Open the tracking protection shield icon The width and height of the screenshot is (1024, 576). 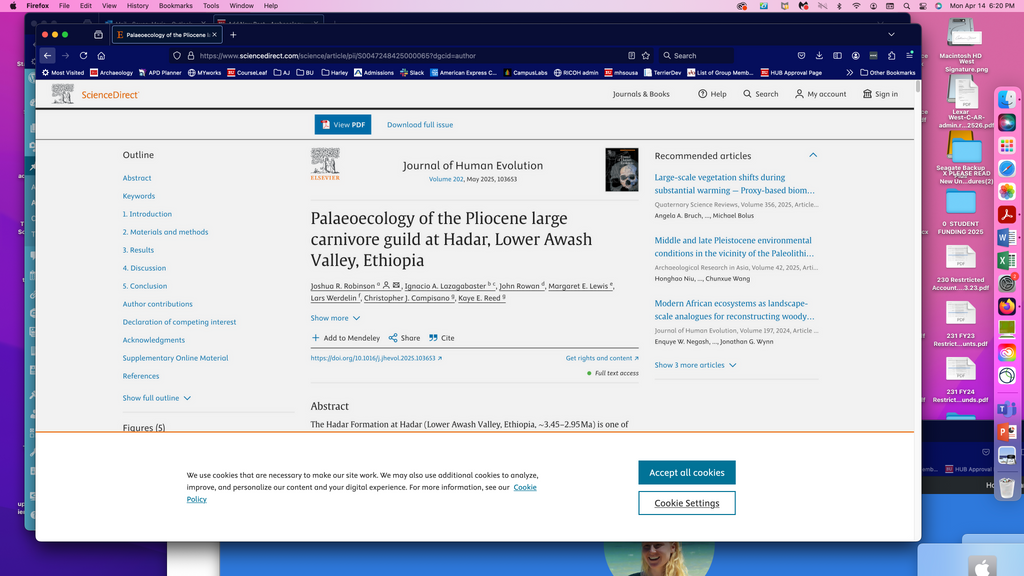pos(177,56)
